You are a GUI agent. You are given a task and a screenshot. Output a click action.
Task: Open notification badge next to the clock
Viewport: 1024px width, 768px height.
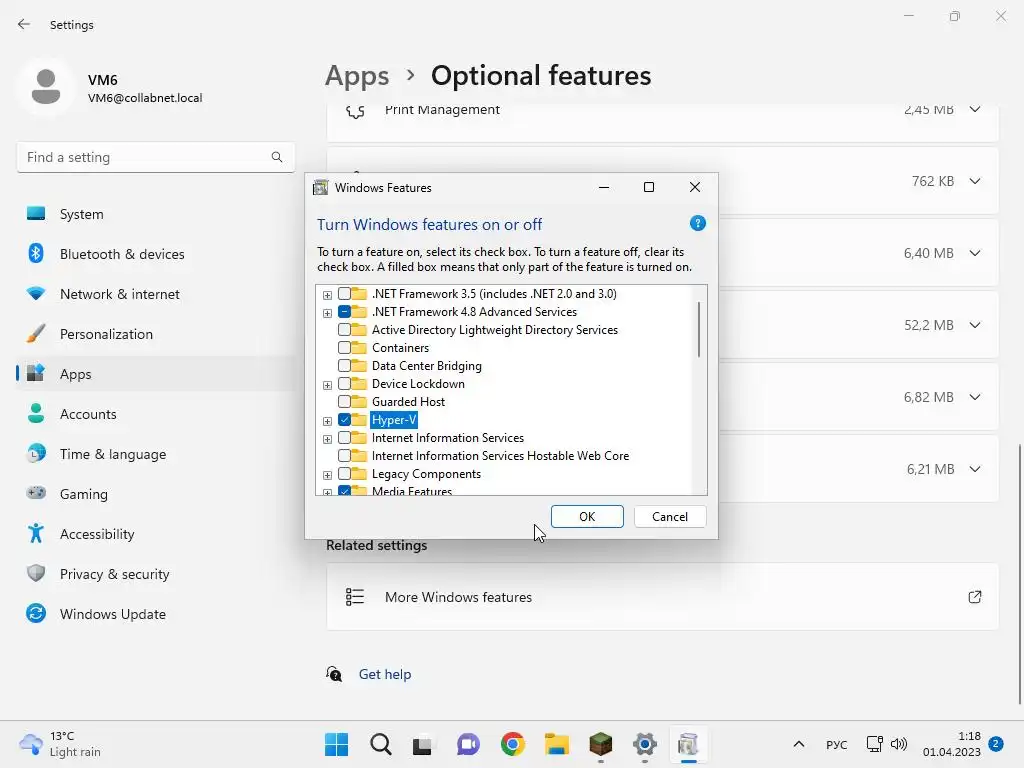[996, 744]
